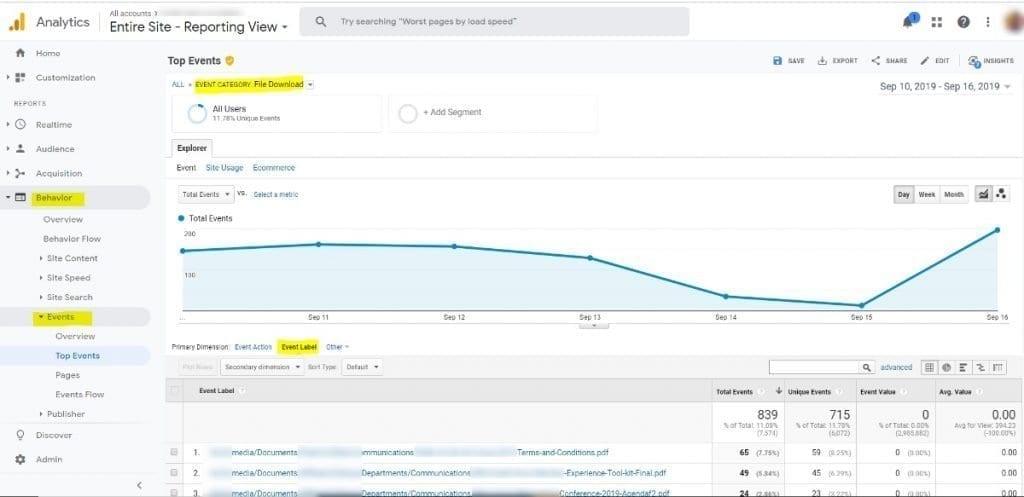Open the Sort Type Default dropdown
The height and width of the screenshot is (497, 1024).
pos(362,367)
